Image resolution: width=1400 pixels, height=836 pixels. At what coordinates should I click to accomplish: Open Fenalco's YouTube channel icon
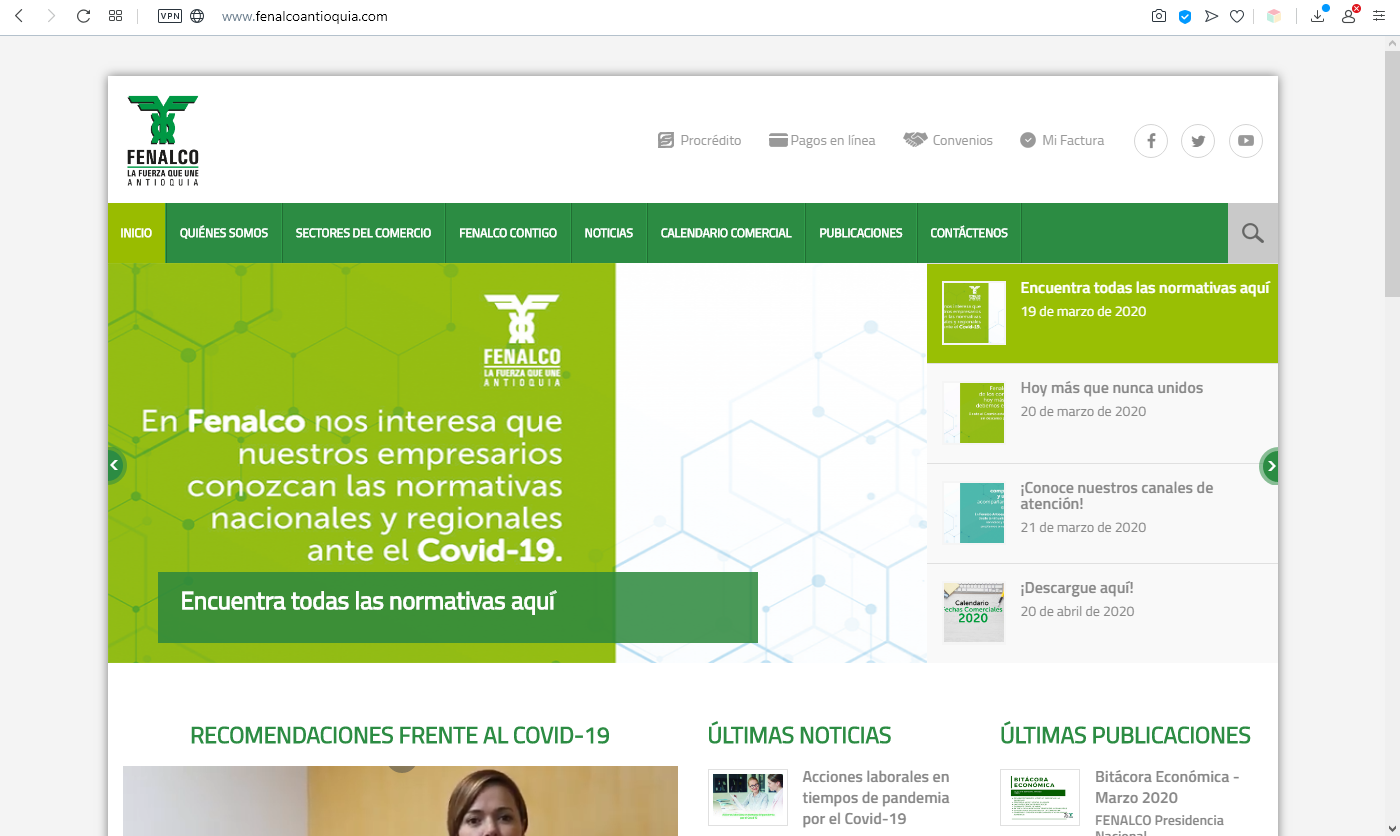(x=1245, y=141)
